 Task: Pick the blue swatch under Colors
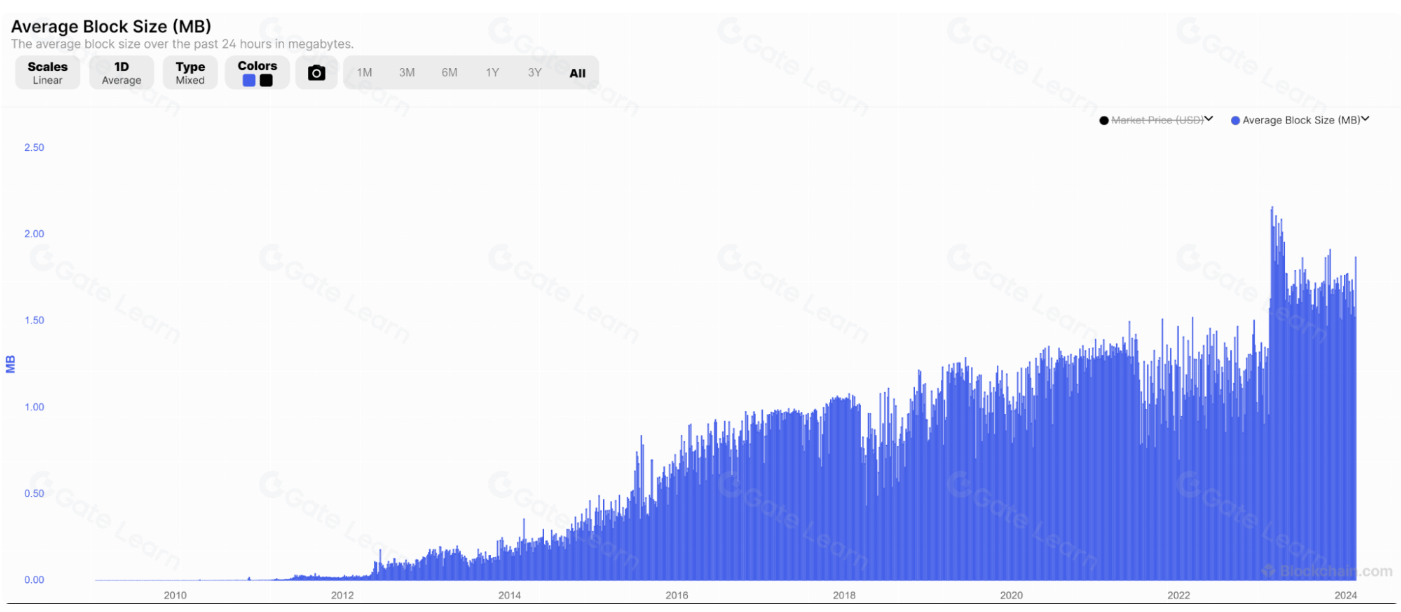[249, 81]
